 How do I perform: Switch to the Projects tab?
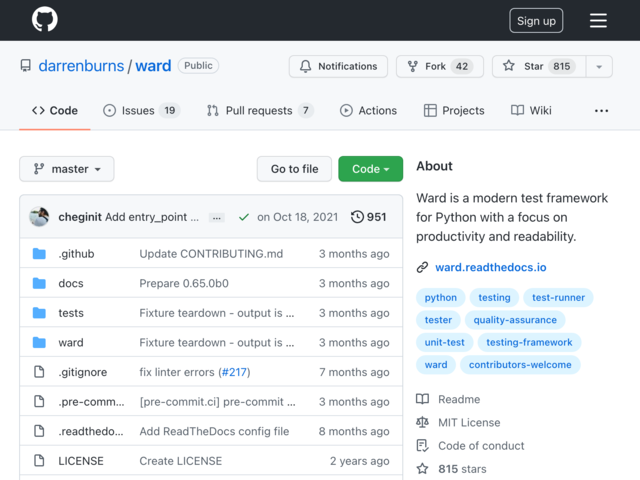point(454,111)
